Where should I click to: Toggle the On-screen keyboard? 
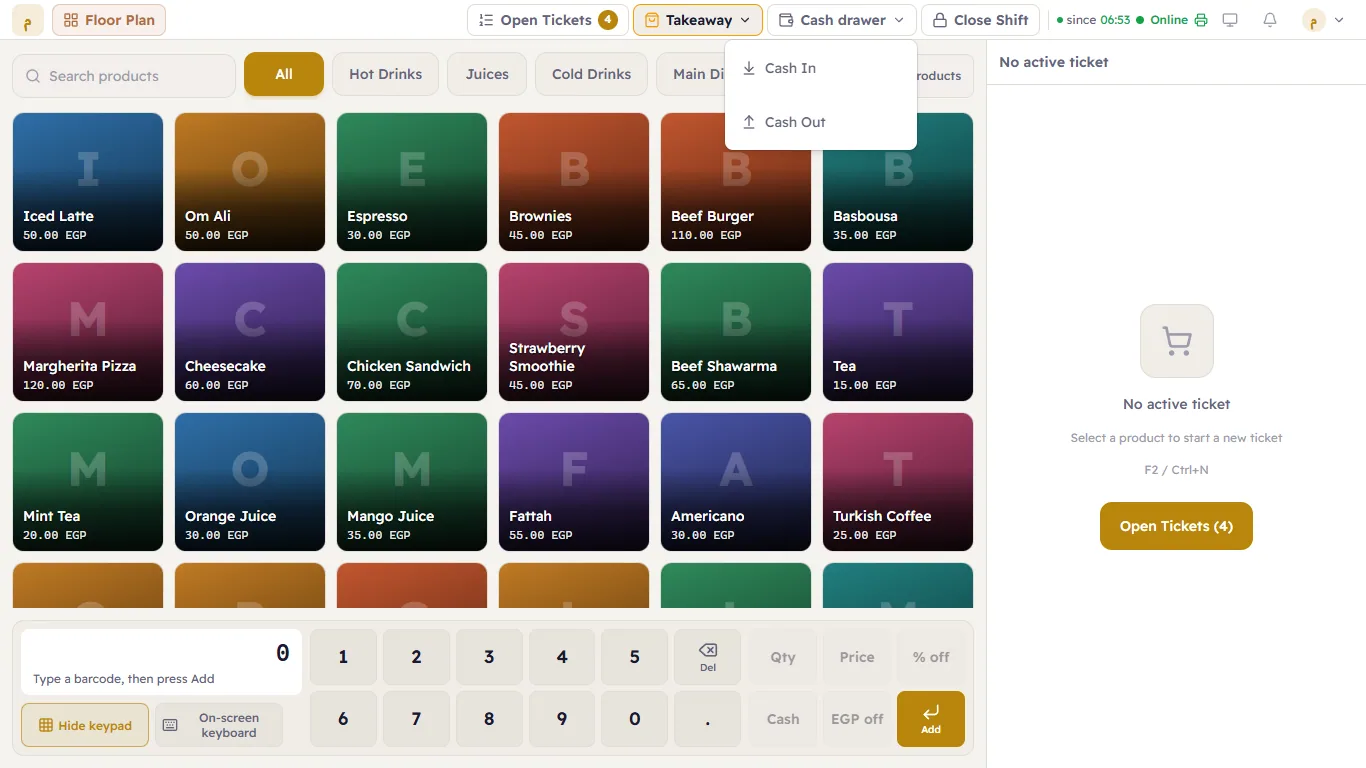(219, 725)
